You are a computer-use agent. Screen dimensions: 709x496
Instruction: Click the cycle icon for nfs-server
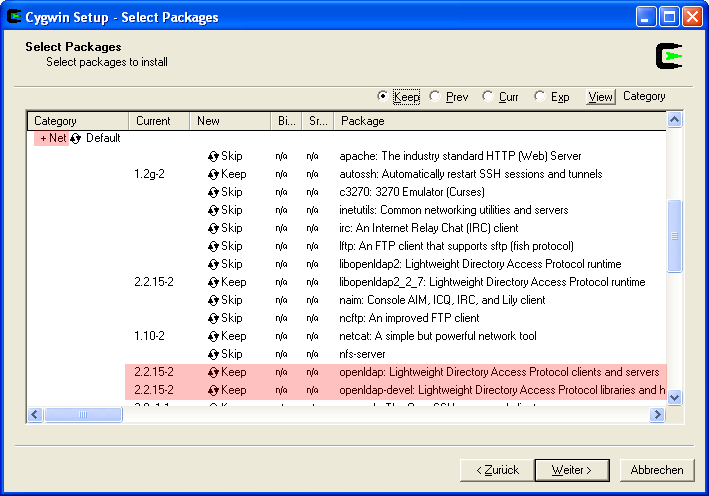click(x=213, y=354)
